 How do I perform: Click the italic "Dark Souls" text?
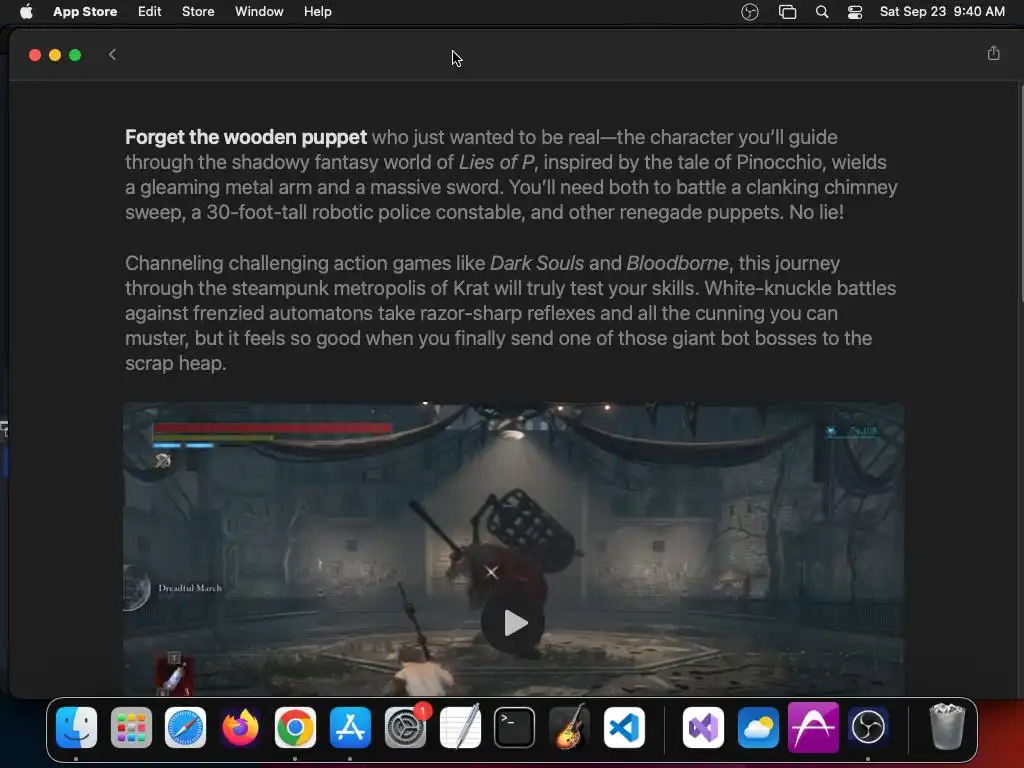(537, 263)
